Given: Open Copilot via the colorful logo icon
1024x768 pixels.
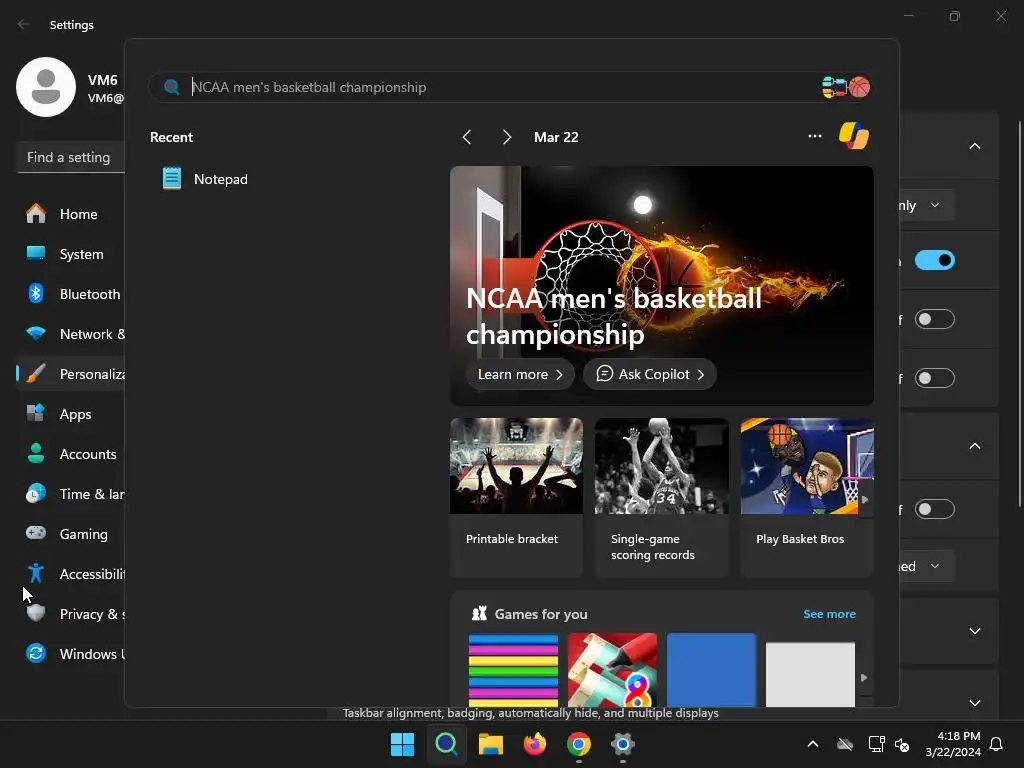Looking at the screenshot, I should click(x=854, y=136).
